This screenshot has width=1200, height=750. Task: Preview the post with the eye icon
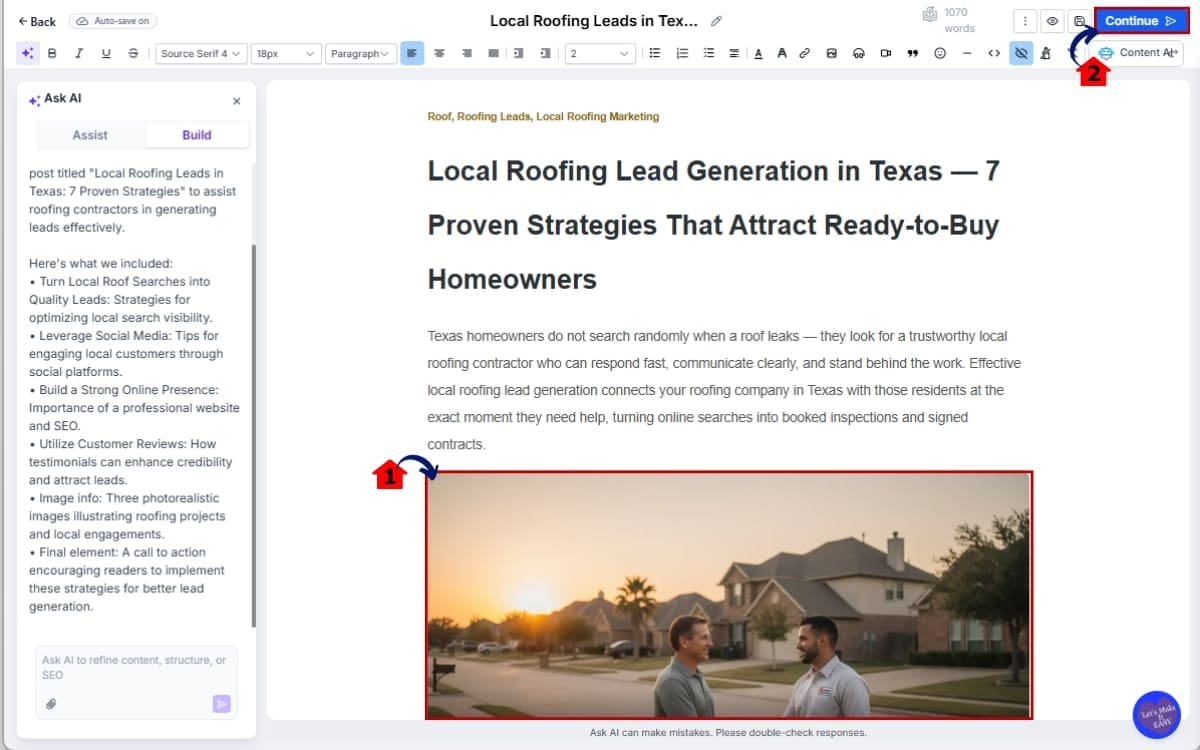click(1052, 21)
